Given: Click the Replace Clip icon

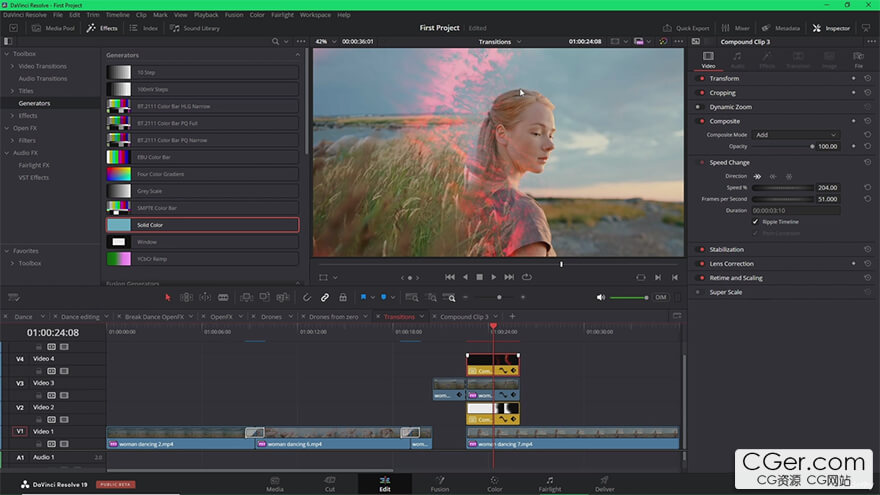Looking at the screenshot, I should click(282, 297).
